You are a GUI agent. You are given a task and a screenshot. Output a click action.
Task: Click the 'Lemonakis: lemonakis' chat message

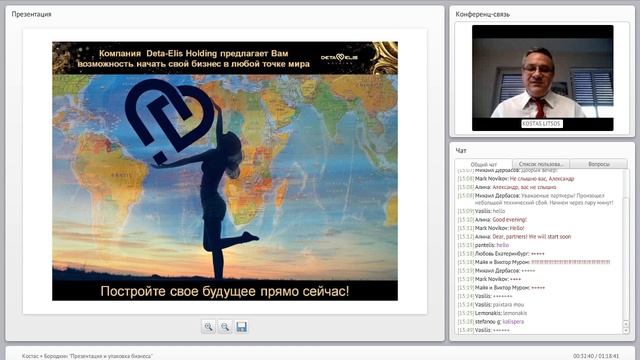[x=492, y=313]
